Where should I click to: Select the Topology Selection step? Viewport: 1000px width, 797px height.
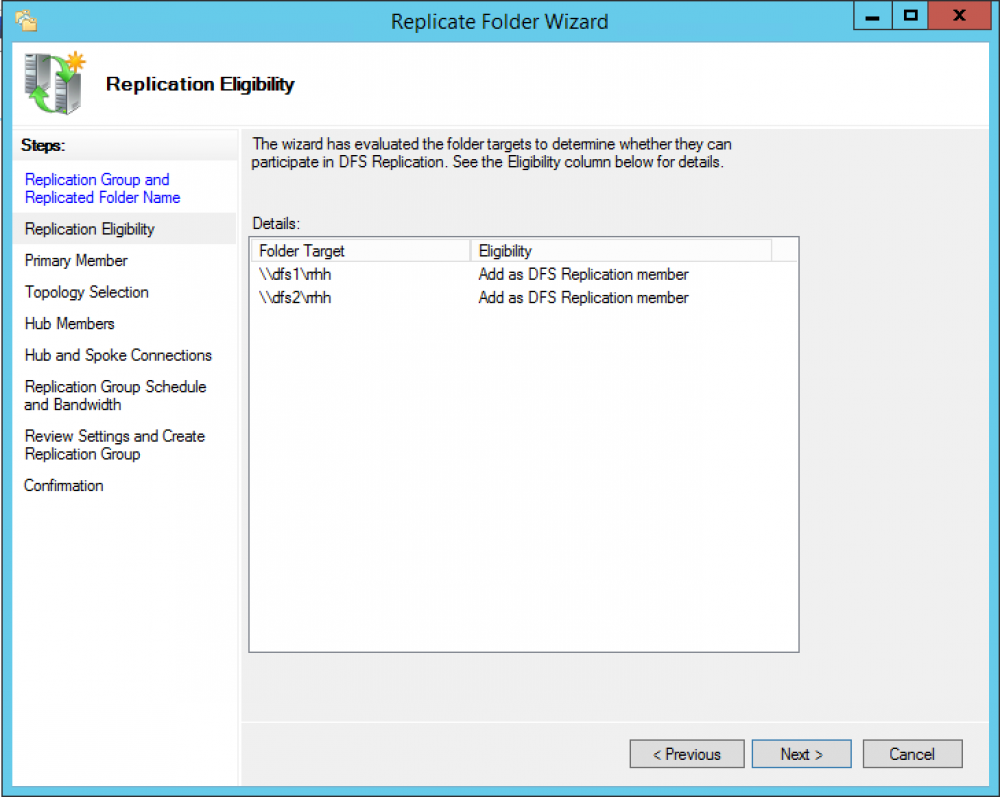pos(86,292)
